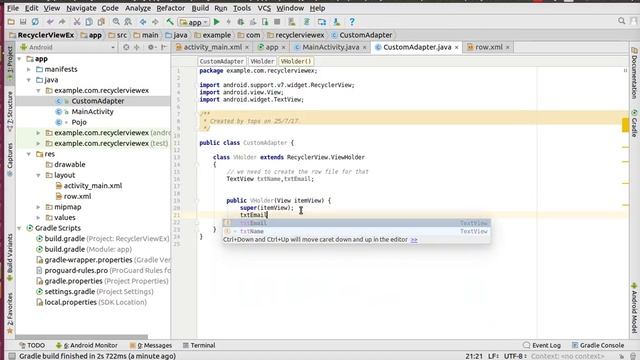Open the app run configuration dropdown
Screen dimensions: 640x360
[x=194, y=22]
